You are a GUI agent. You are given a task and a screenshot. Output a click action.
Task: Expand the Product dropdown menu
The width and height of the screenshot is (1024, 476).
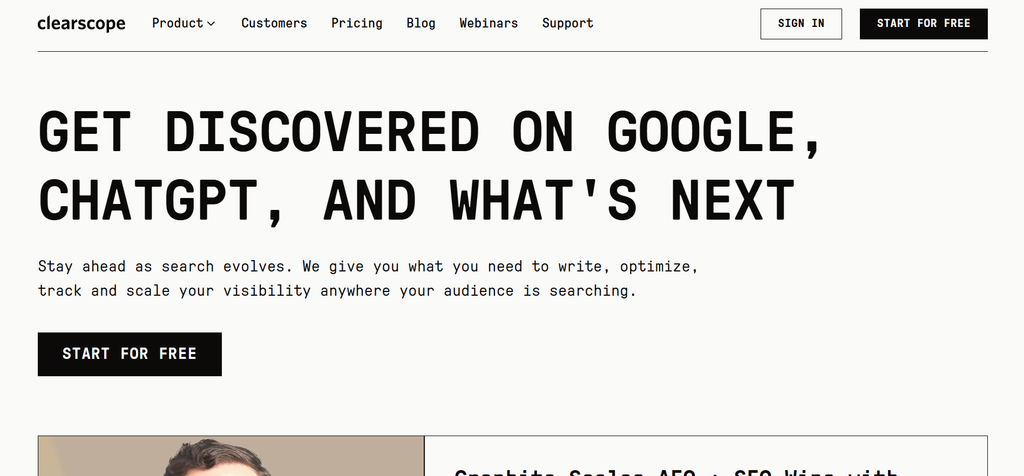(x=184, y=23)
